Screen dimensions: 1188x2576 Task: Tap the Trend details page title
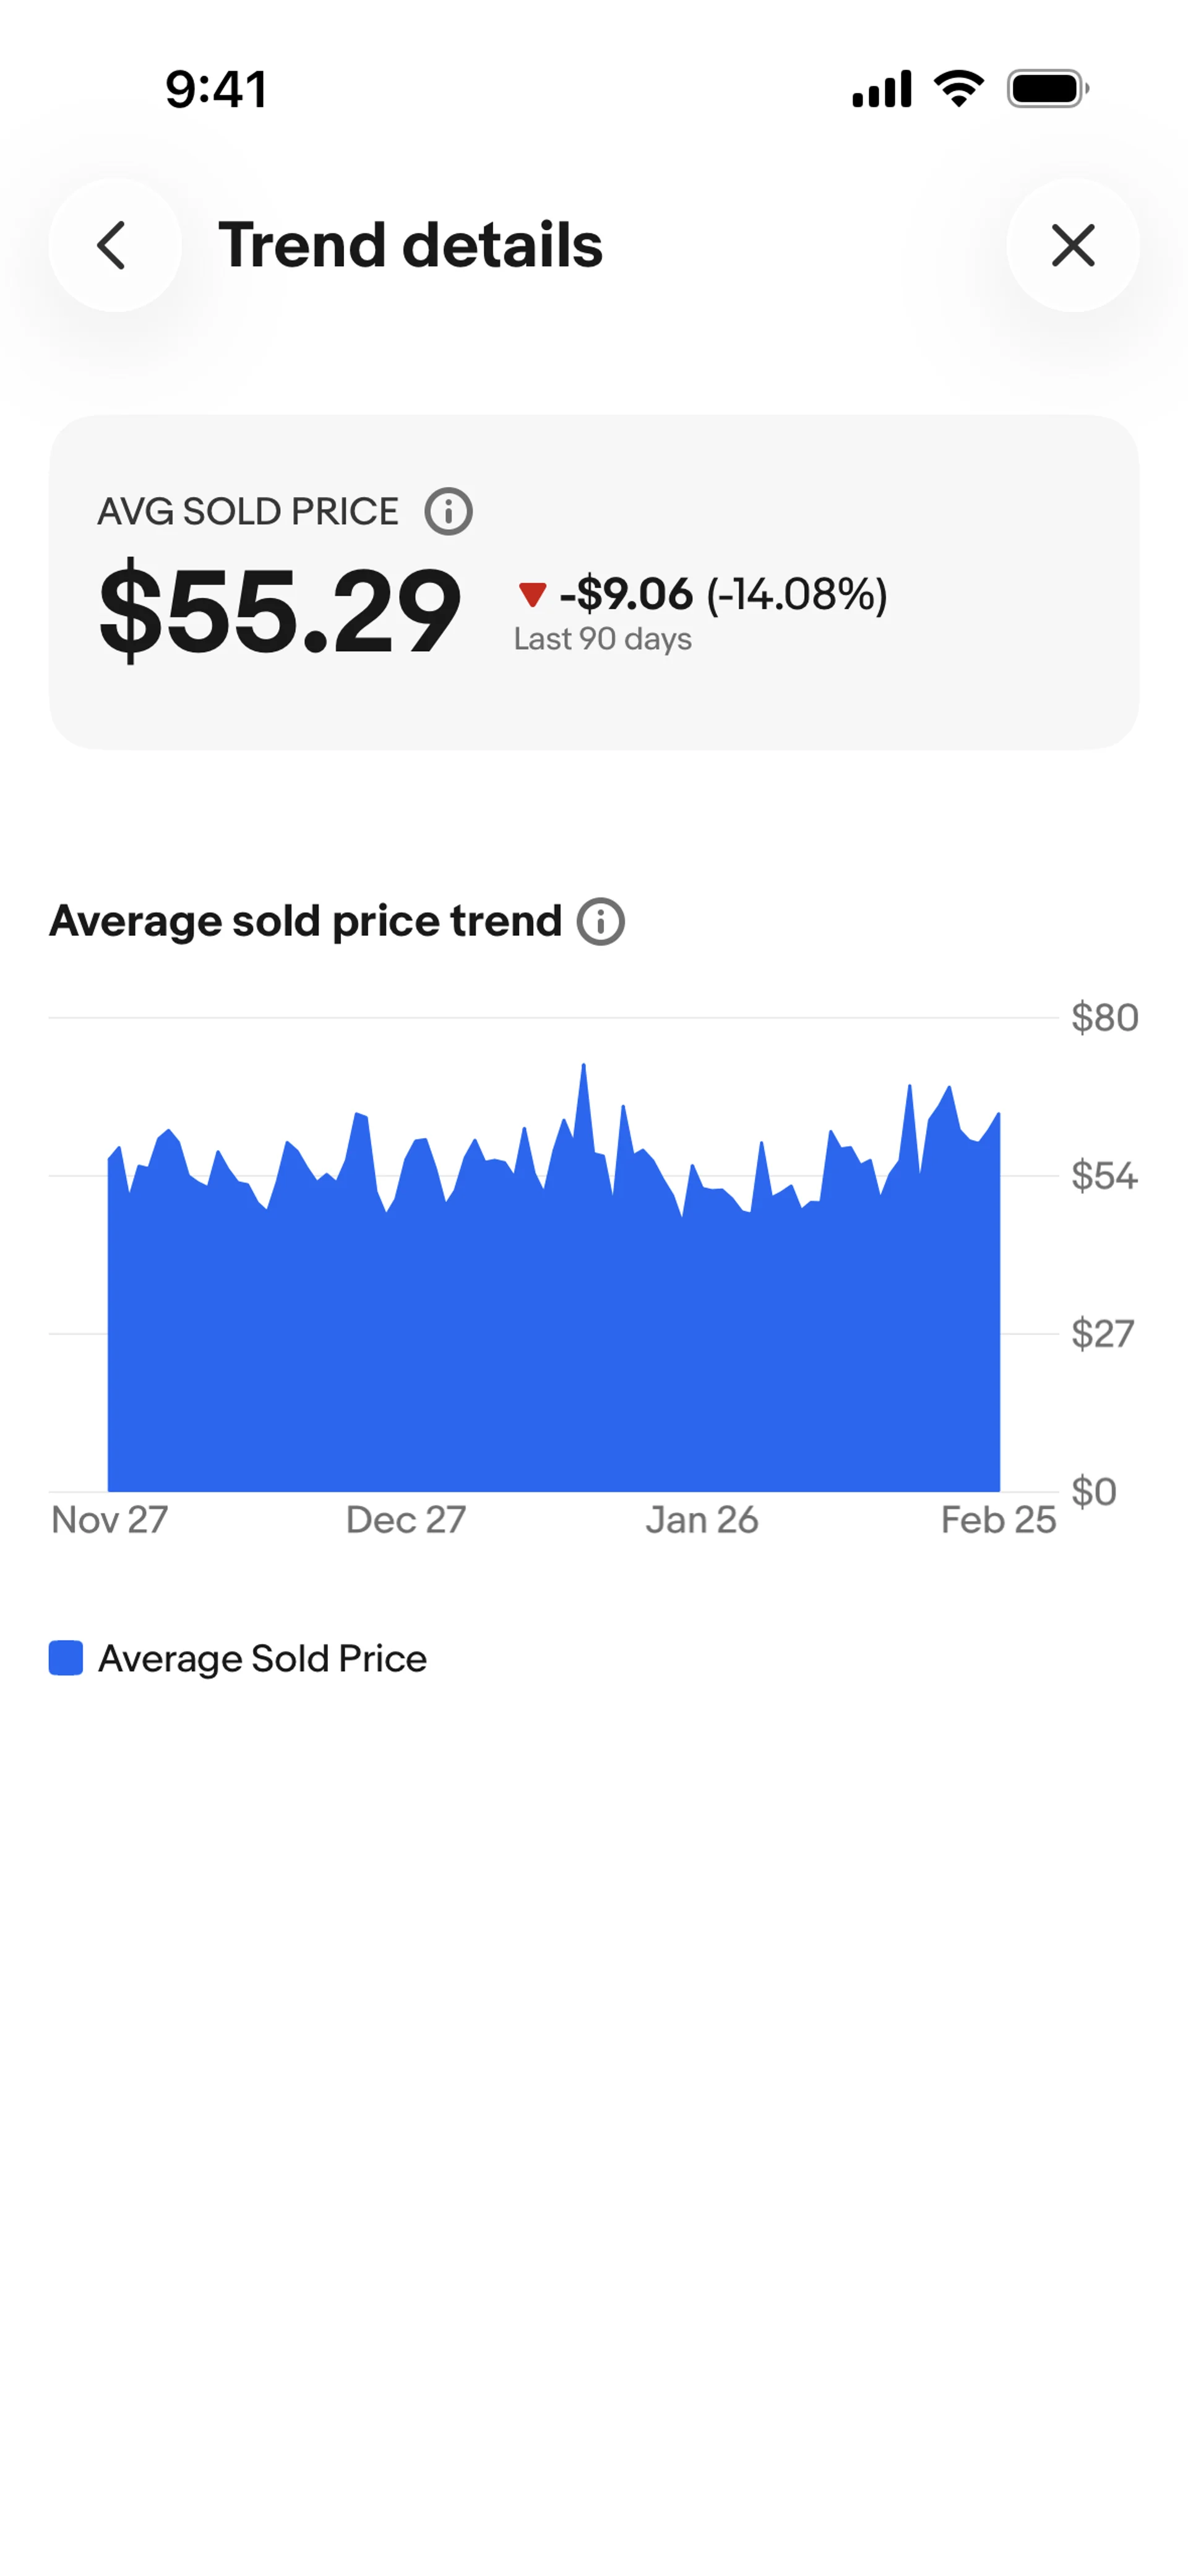(410, 245)
